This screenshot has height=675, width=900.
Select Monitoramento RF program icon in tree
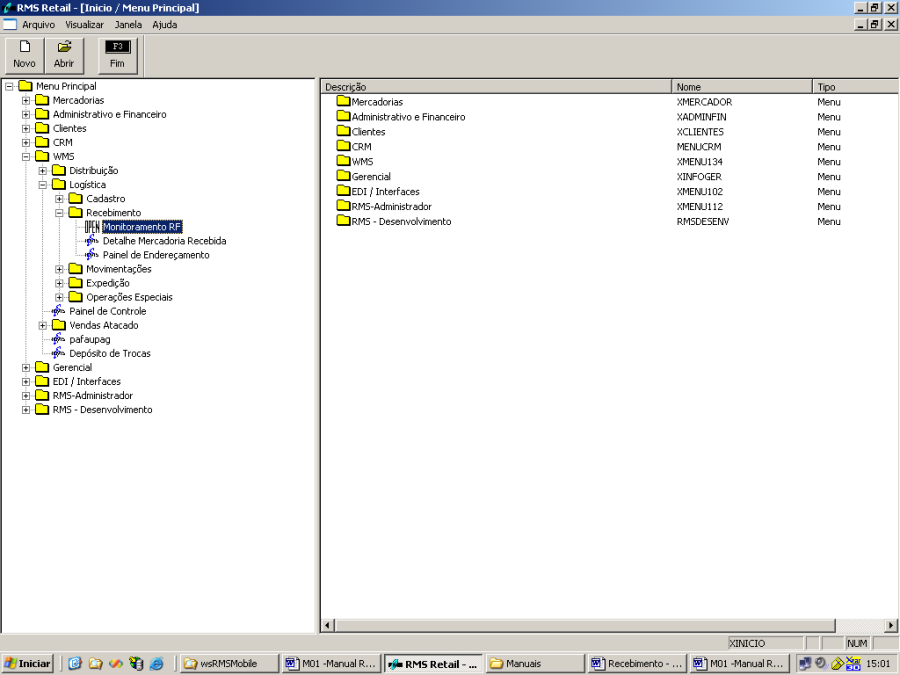[x=92, y=227]
